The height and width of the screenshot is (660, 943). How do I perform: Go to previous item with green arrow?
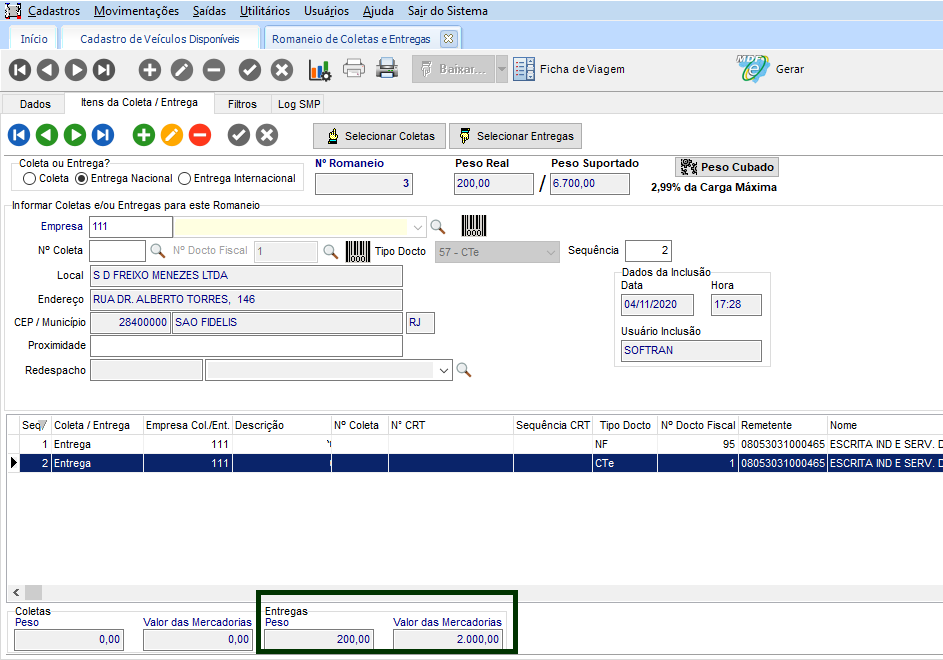(x=47, y=135)
